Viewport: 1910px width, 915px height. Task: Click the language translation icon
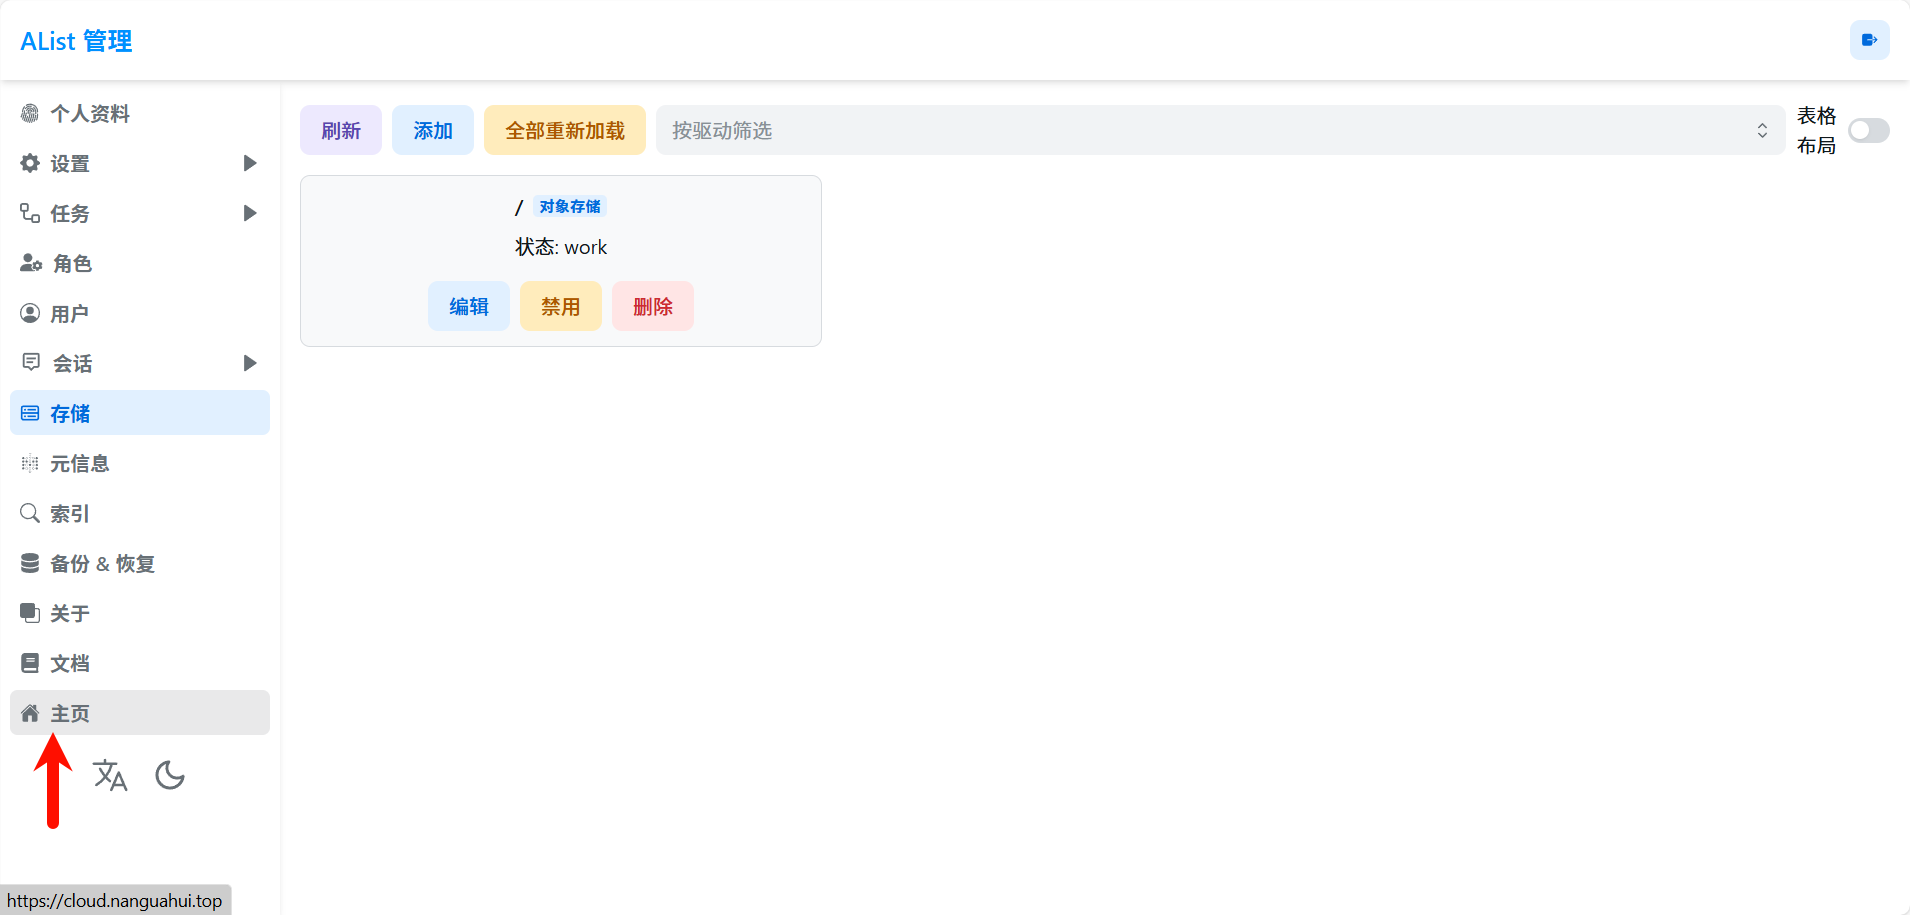coord(110,775)
